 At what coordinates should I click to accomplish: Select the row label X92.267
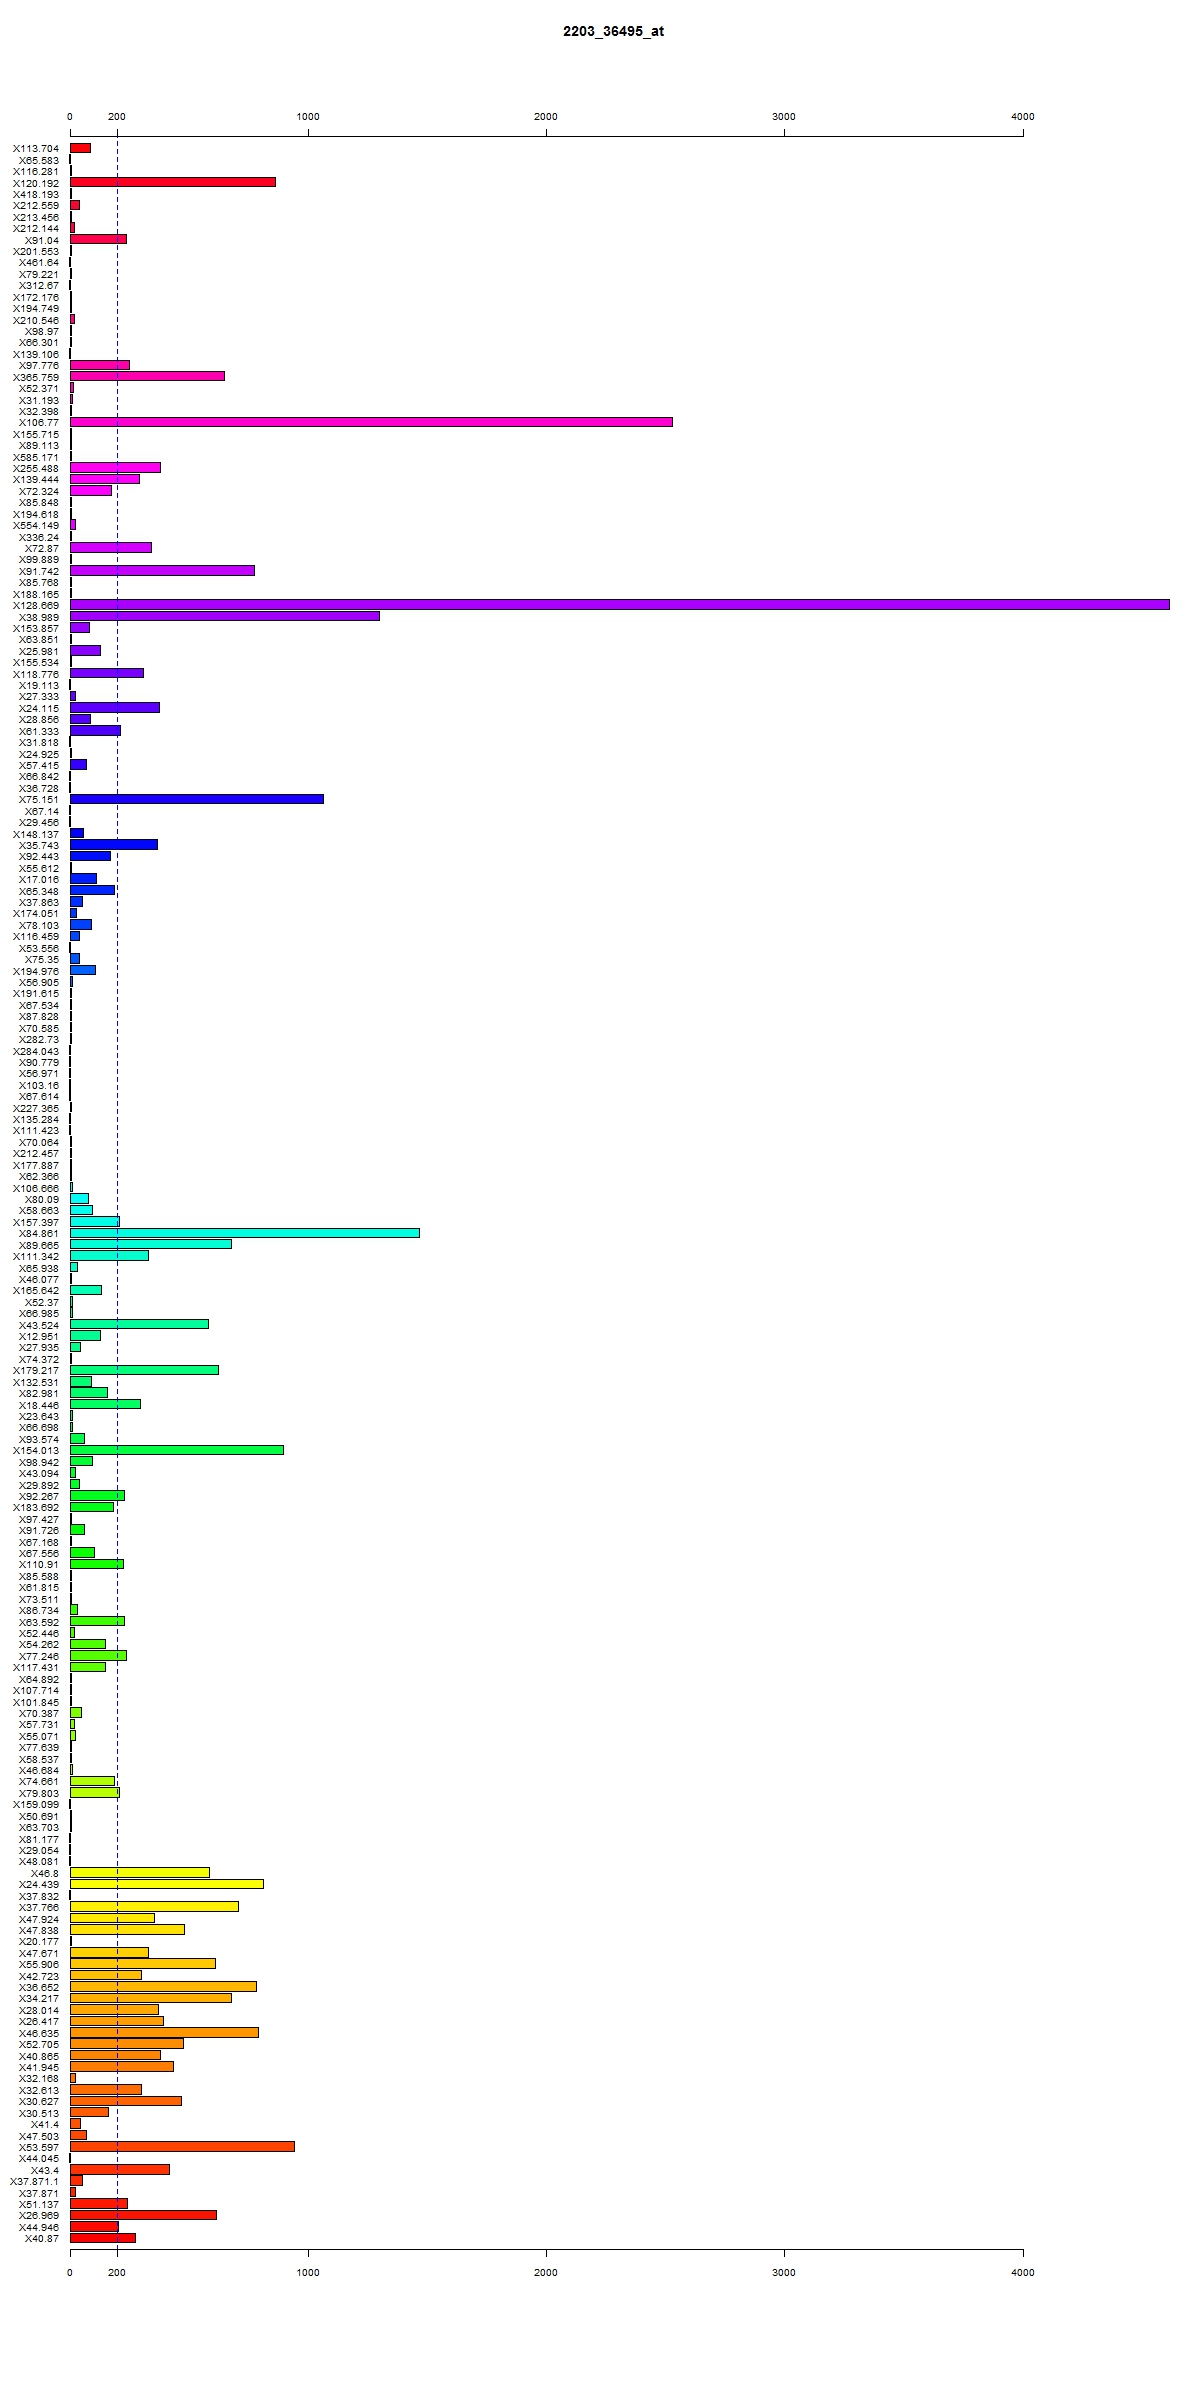point(39,1496)
